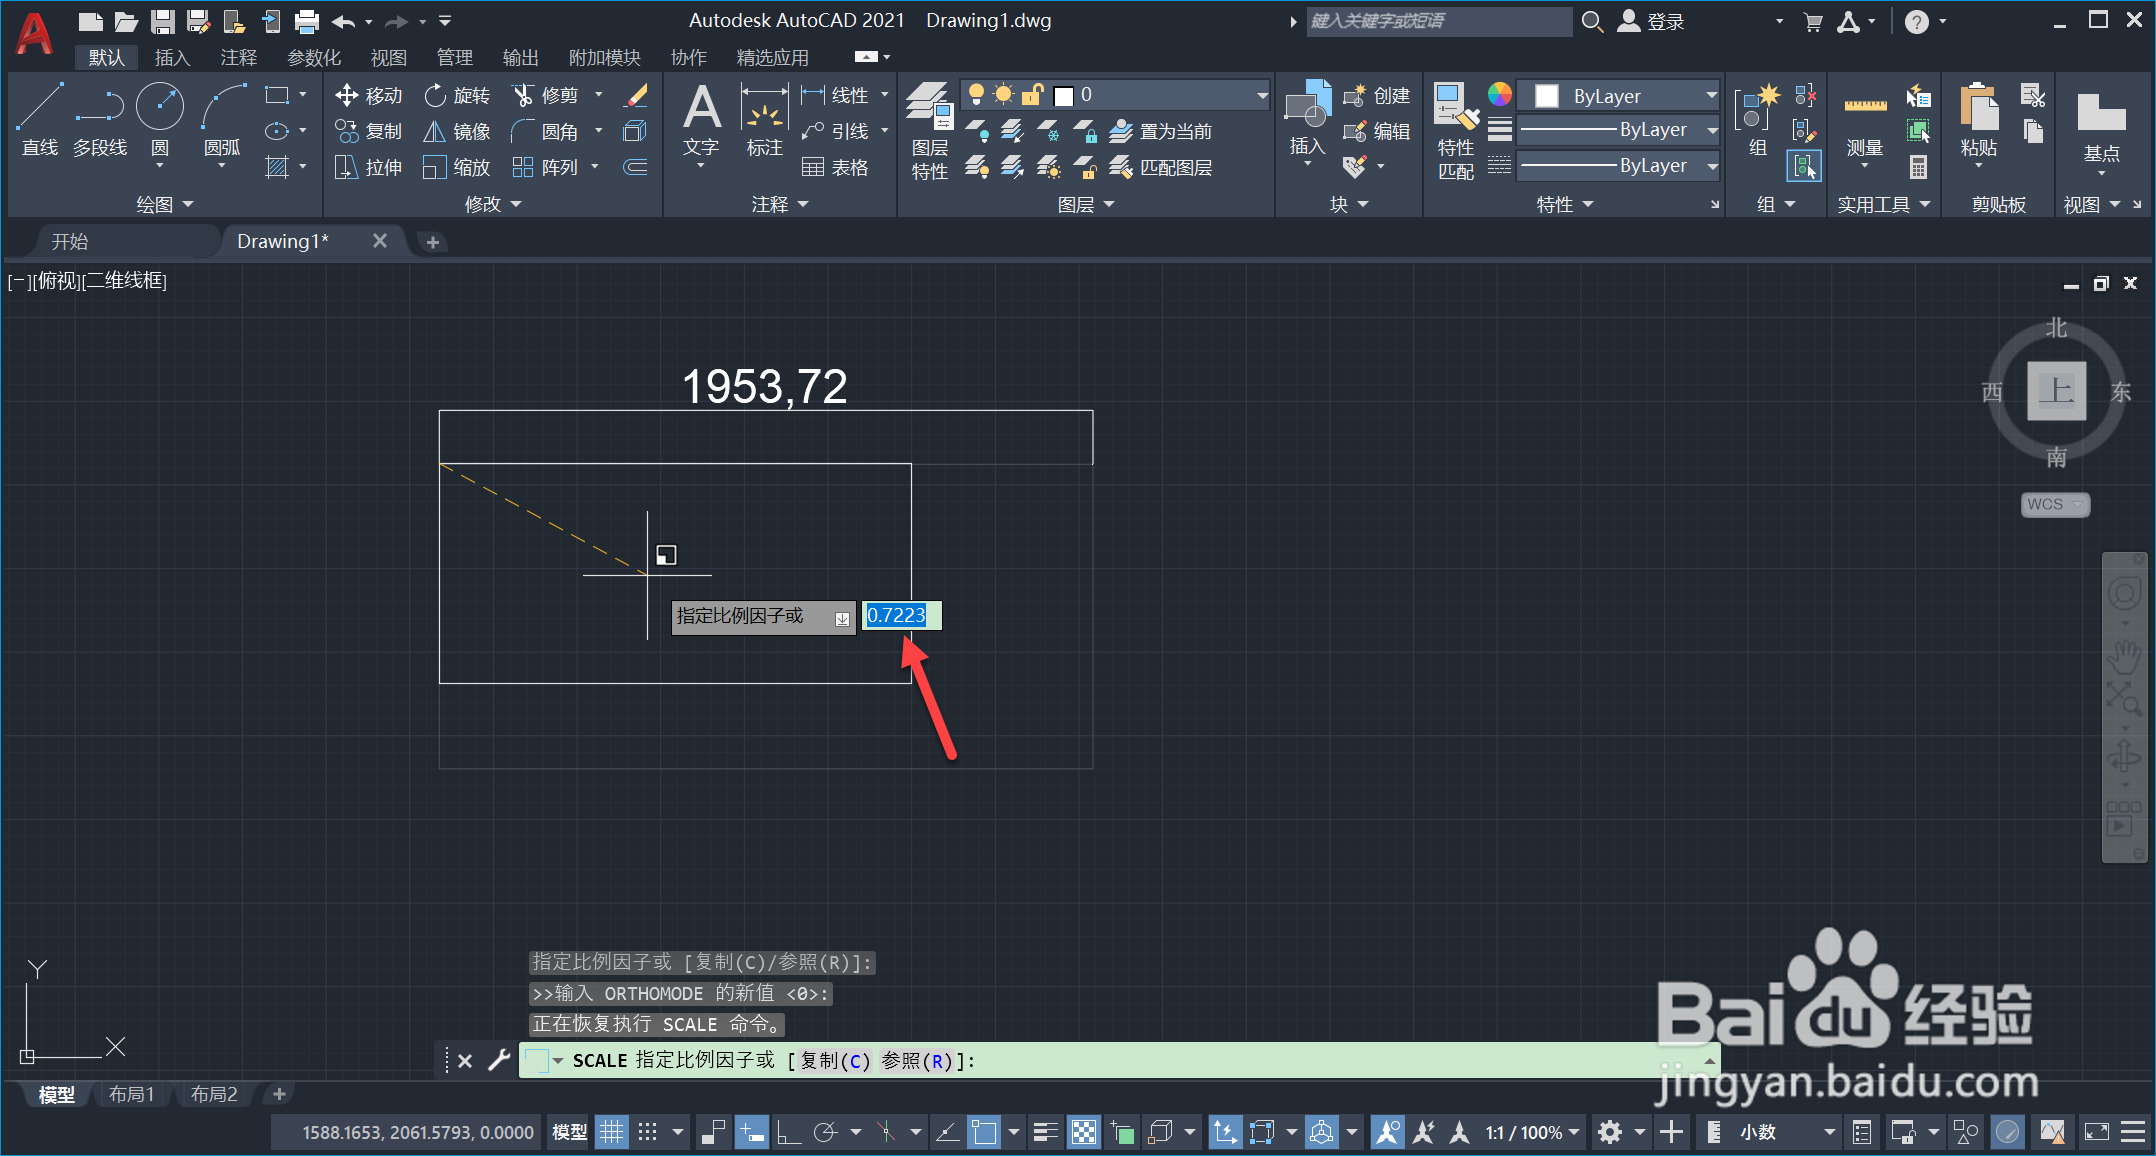Choose the Mirror (镜像) tool
This screenshot has height=1156, width=2156.
457,131
